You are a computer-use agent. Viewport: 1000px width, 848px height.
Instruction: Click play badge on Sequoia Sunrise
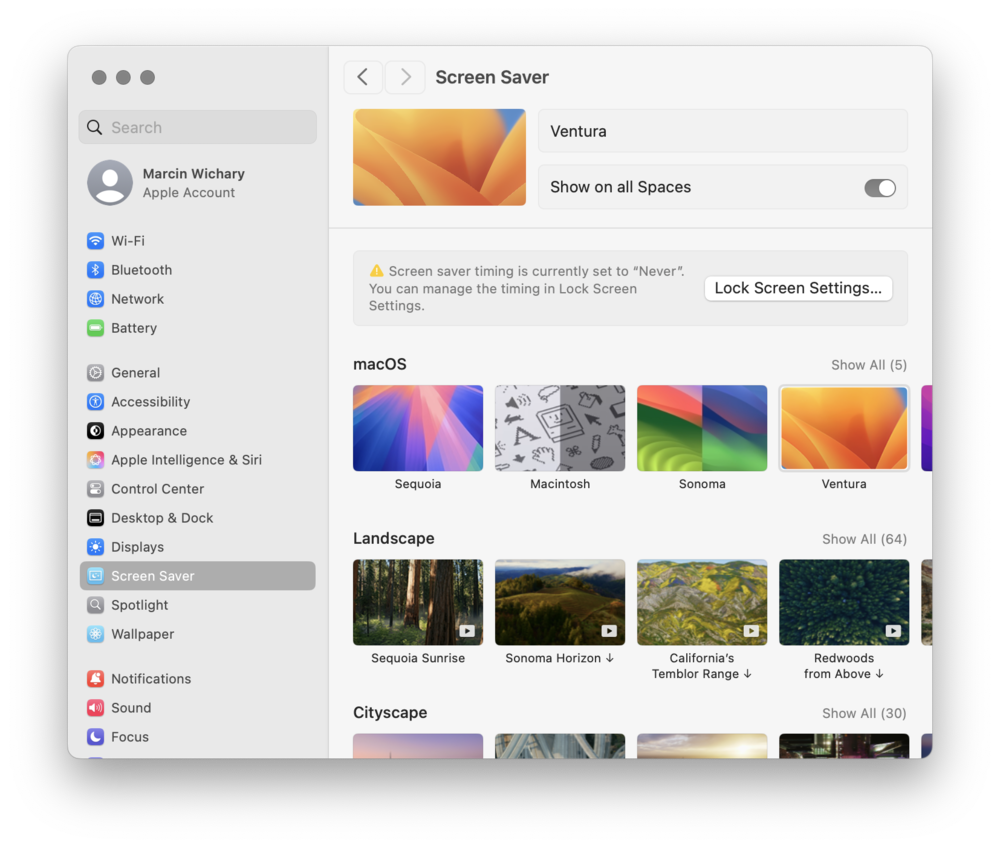tap(467, 631)
